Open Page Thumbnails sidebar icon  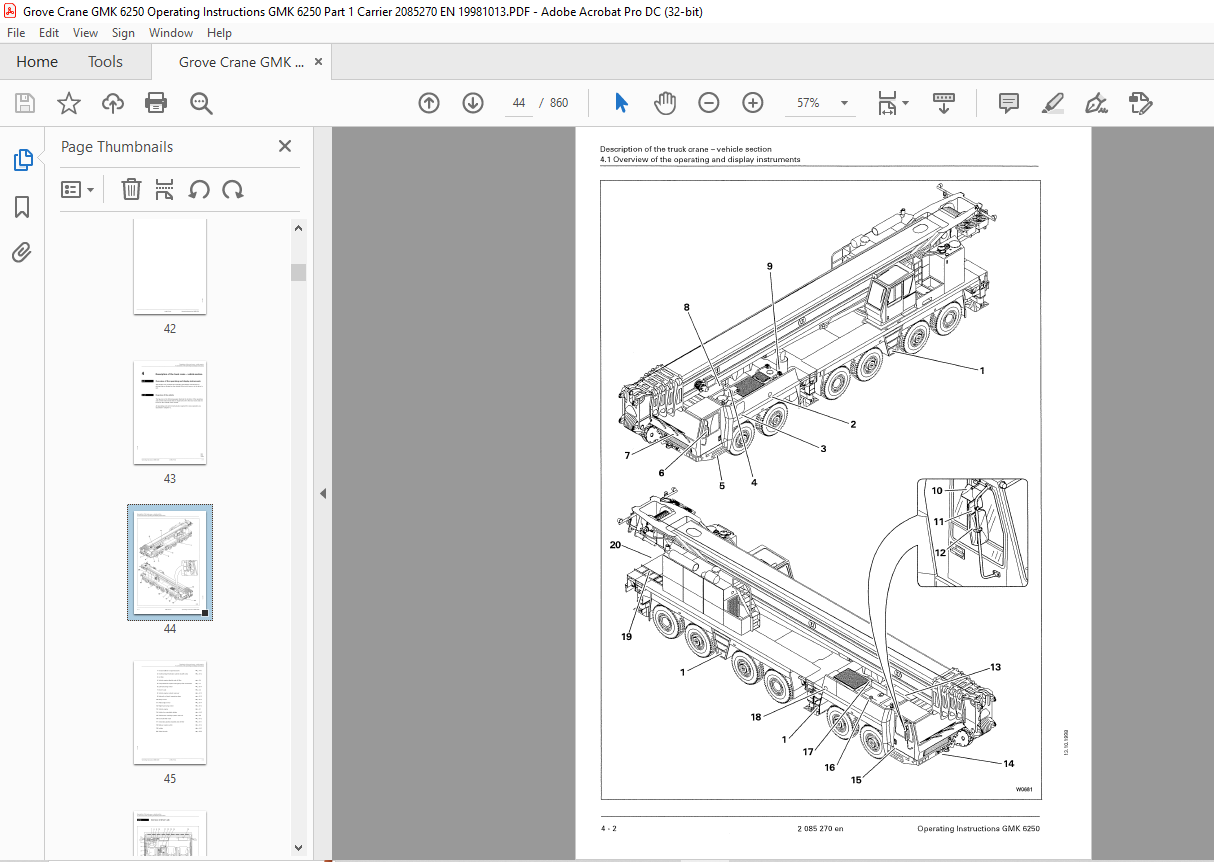pos(22,160)
